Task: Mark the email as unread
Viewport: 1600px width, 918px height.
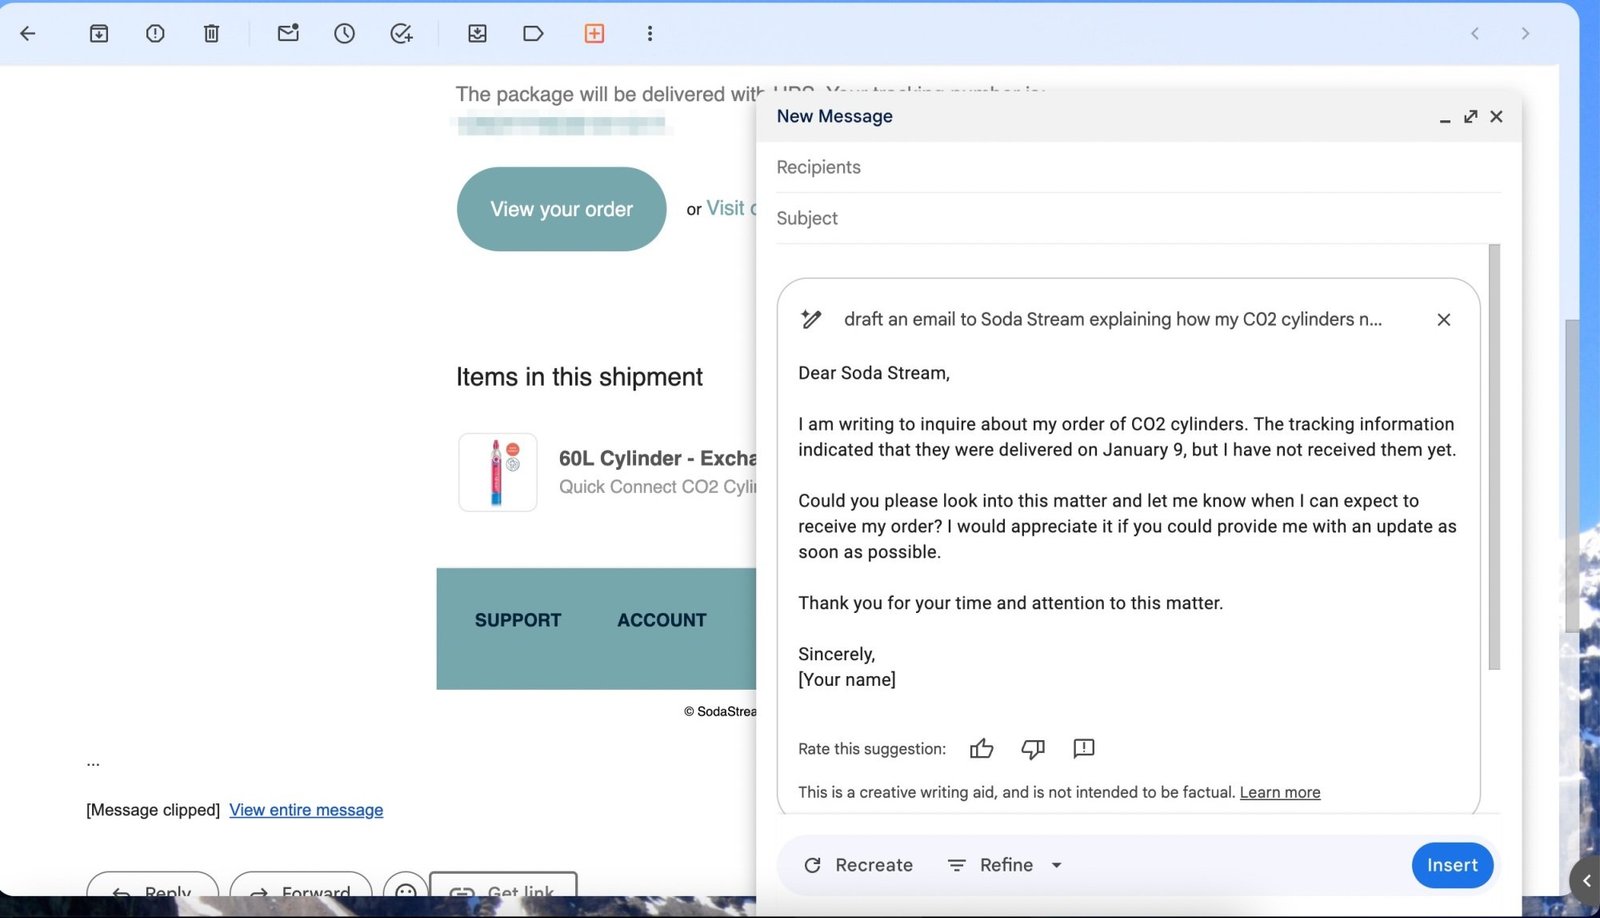Action: coord(287,33)
